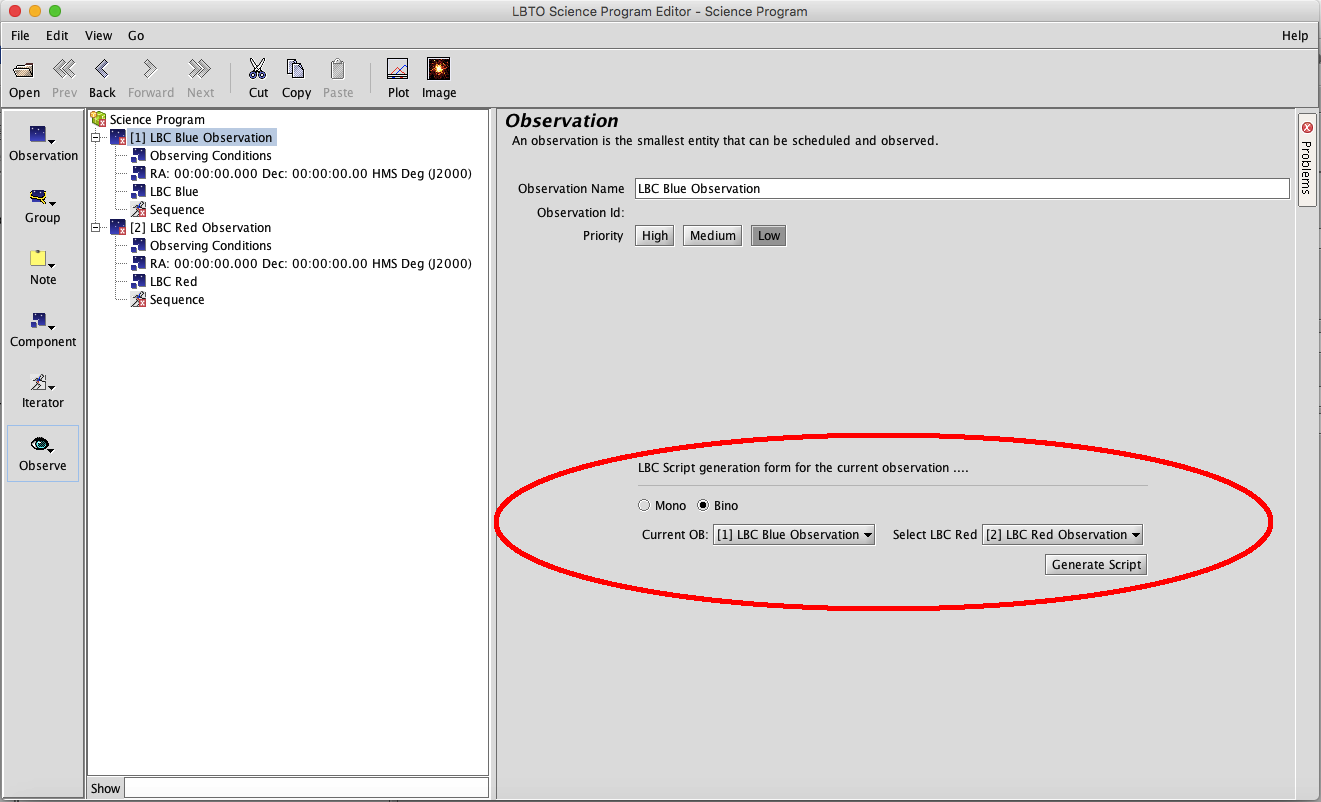The width and height of the screenshot is (1321, 802).
Task: Select the 'Science Program' root label
Action: pos(157,119)
